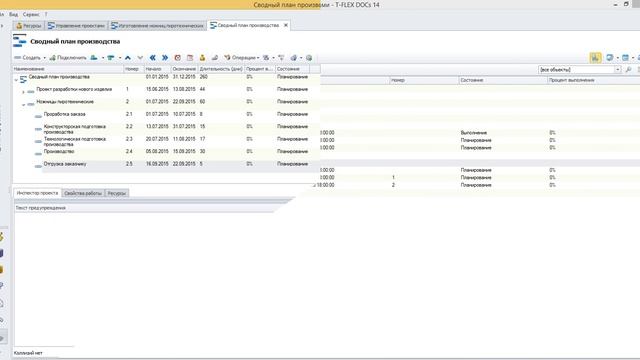Open the dropdown arrow after the teal icon
Image resolution: width=640 pixels, height=360 pixels.
120,58
